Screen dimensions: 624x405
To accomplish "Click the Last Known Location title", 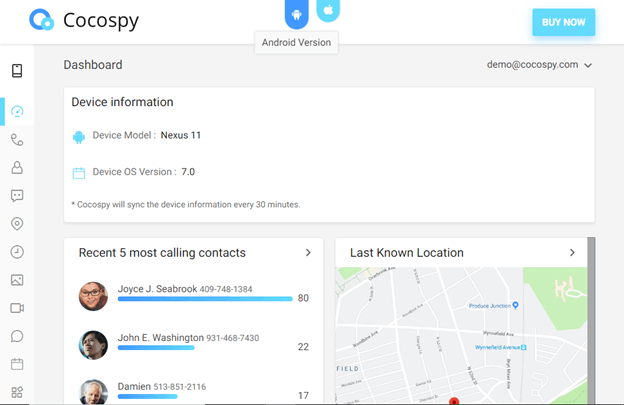I will (x=407, y=253).
